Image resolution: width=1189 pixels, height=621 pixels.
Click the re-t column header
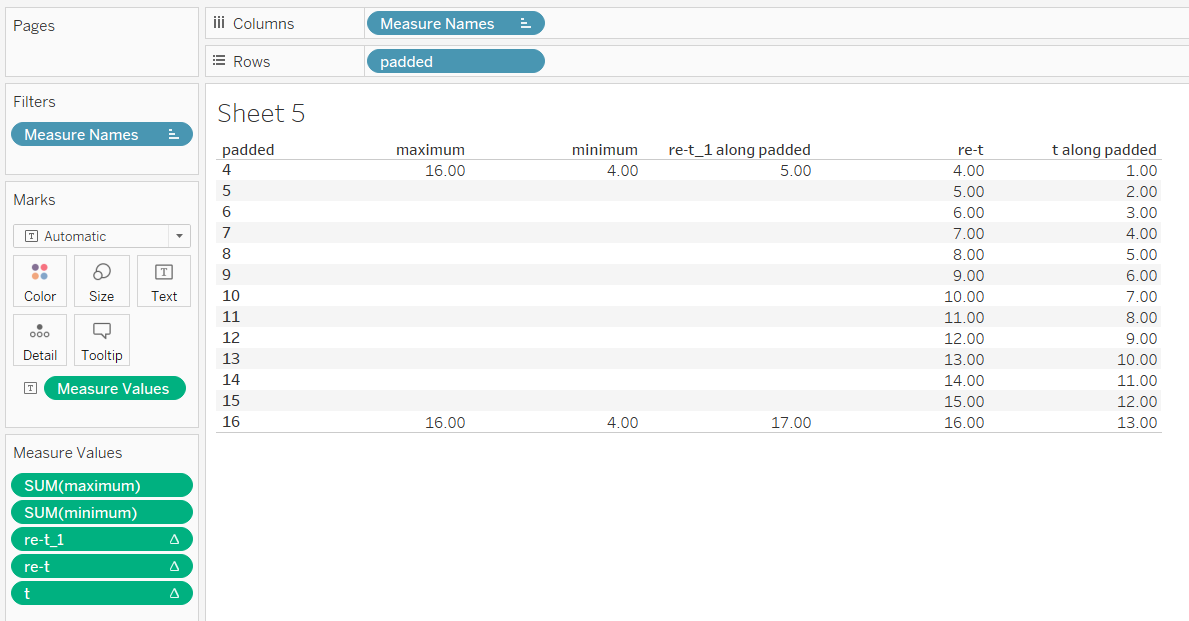pos(970,149)
